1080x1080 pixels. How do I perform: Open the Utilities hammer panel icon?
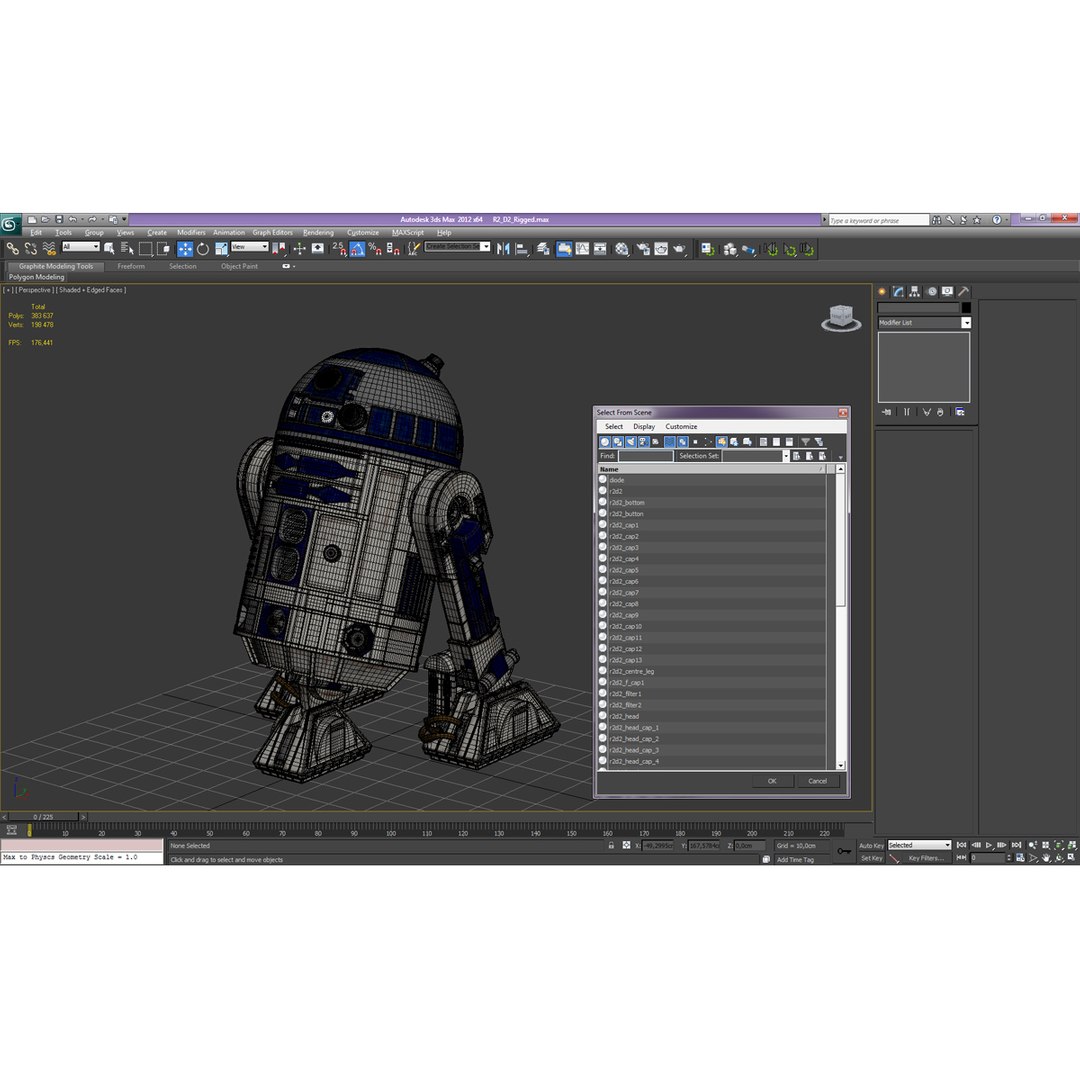click(x=964, y=291)
